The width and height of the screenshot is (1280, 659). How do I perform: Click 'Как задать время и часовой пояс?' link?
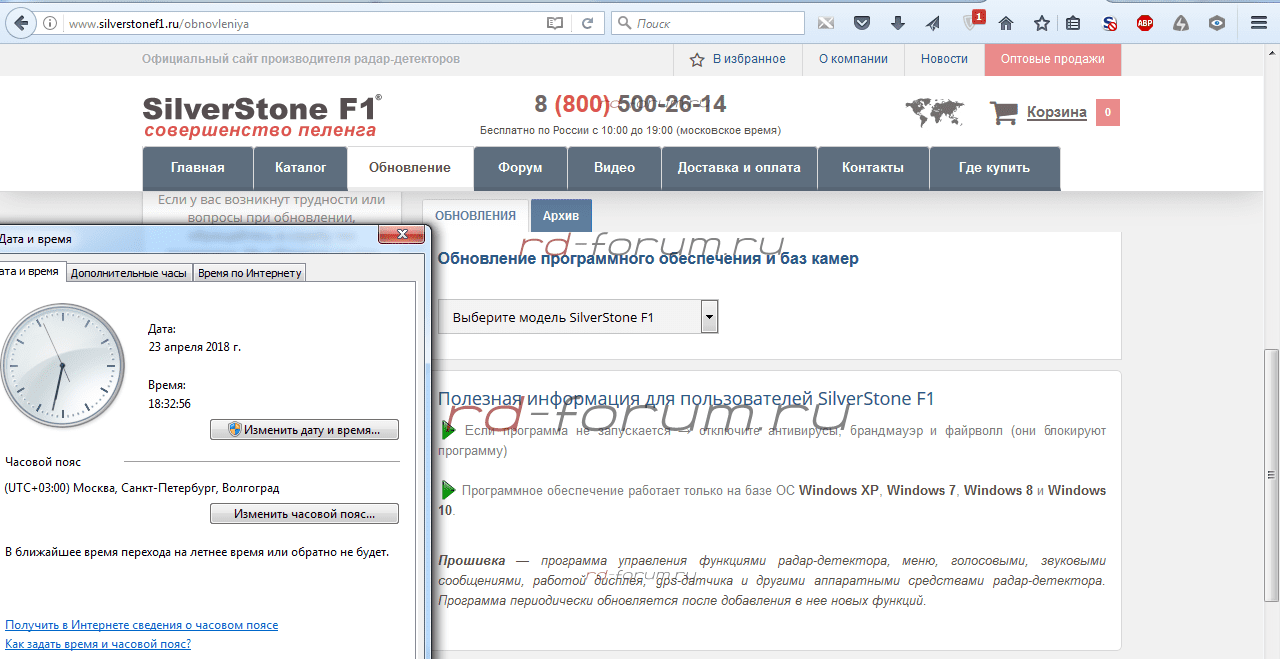point(98,644)
